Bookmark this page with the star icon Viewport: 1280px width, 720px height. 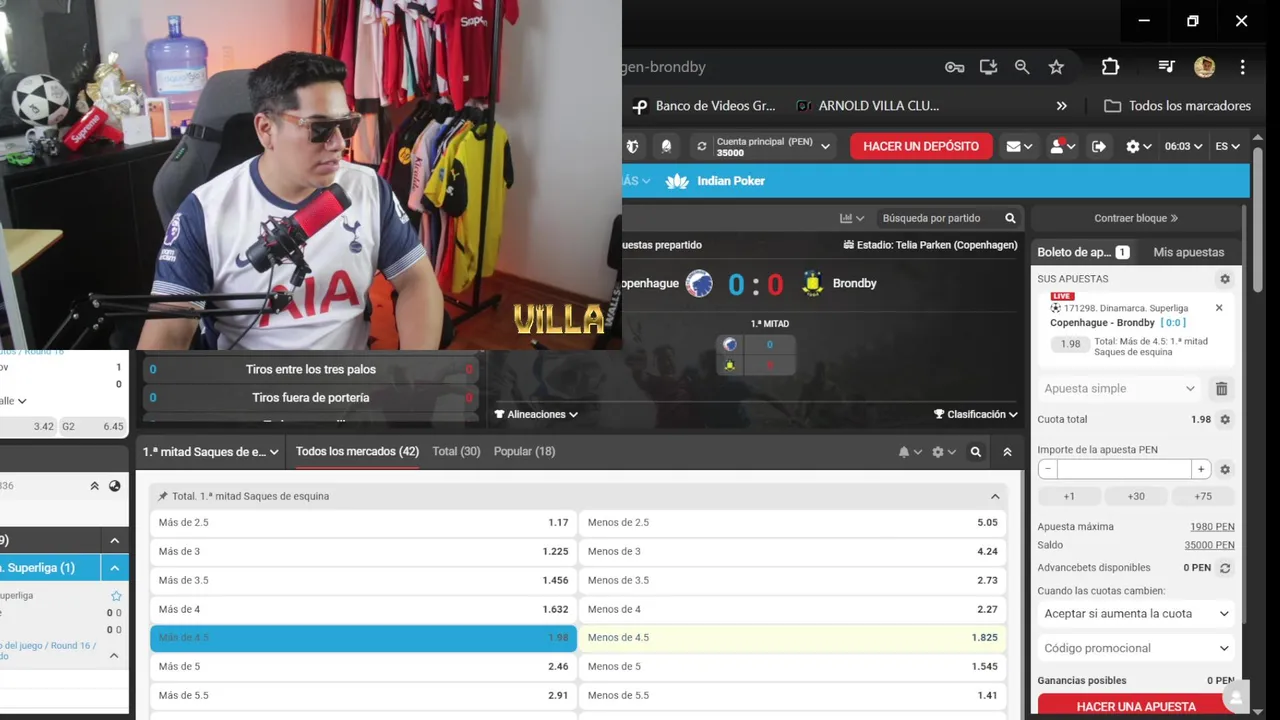(x=1056, y=67)
